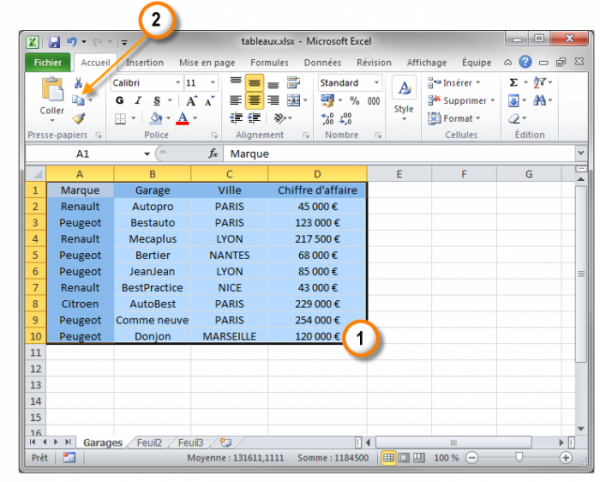Toggle underline S formatting
The width and height of the screenshot is (600, 482).
pyautogui.click(x=157, y=101)
